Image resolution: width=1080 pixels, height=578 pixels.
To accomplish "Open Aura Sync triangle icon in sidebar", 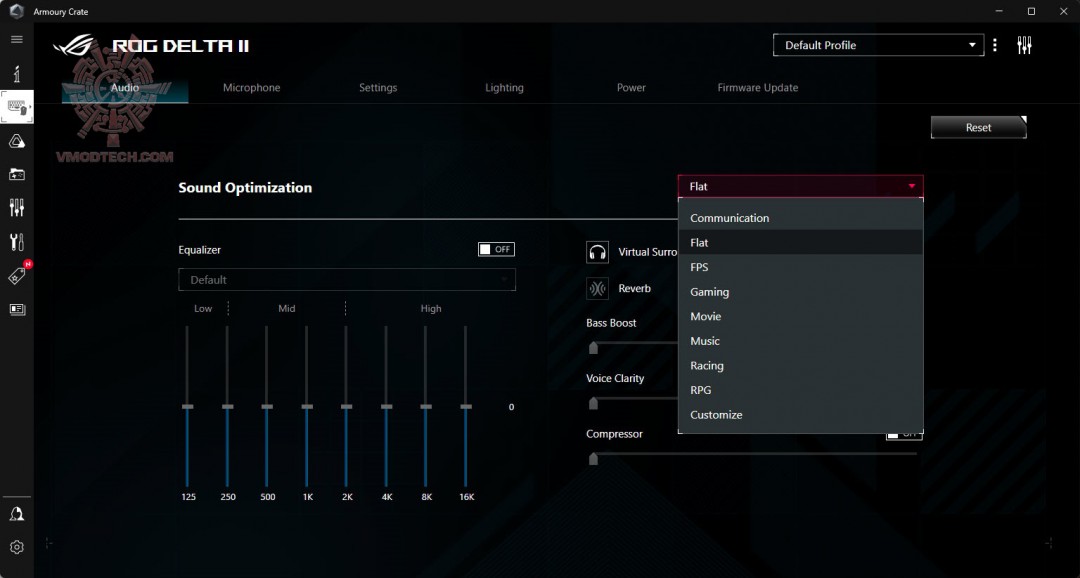I will (17, 141).
